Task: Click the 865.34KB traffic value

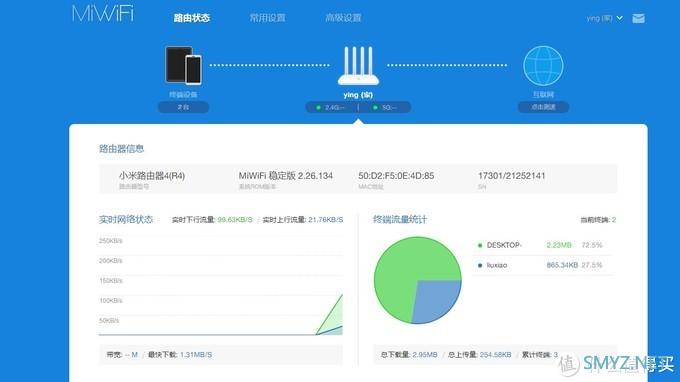Action: 562,265
